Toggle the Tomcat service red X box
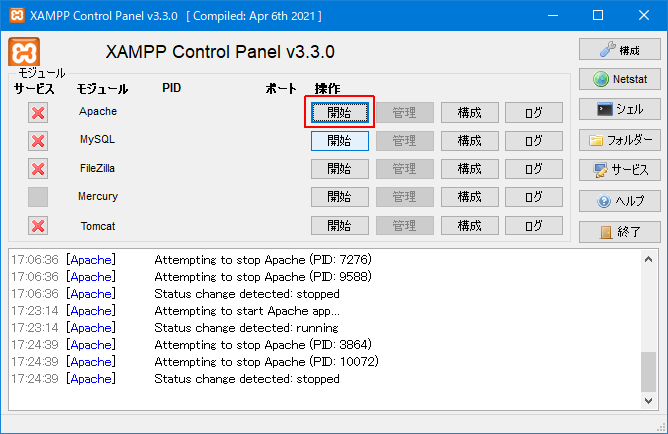Image resolution: width=668 pixels, height=434 pixels. [38, 226]
